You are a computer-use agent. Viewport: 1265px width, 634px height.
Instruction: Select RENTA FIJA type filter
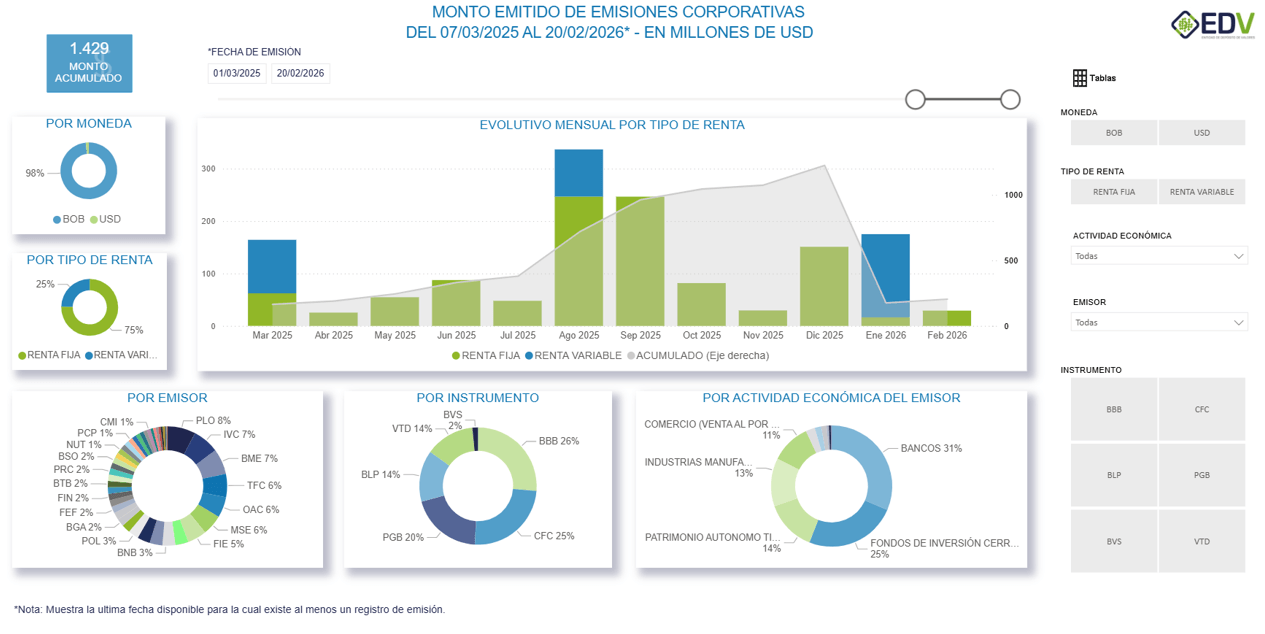1113,192
